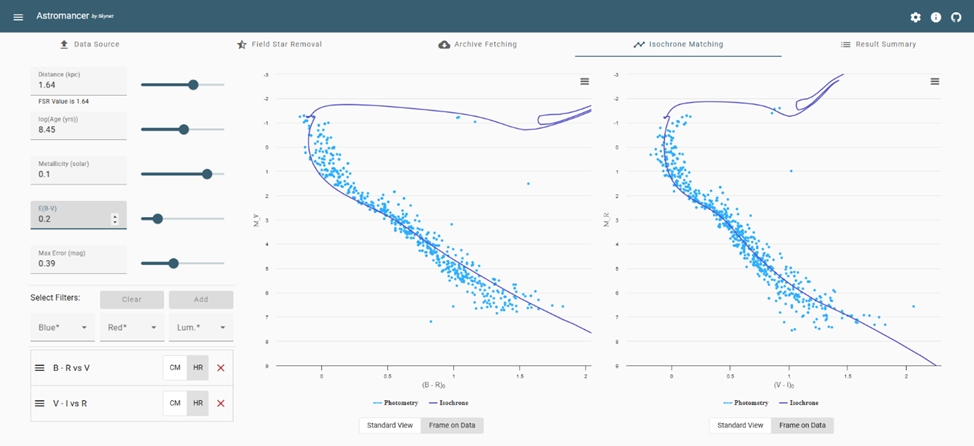Viewport: 974px width, 446px height.
Task: Select the Isochrone Matching tab
Action: 678,45
